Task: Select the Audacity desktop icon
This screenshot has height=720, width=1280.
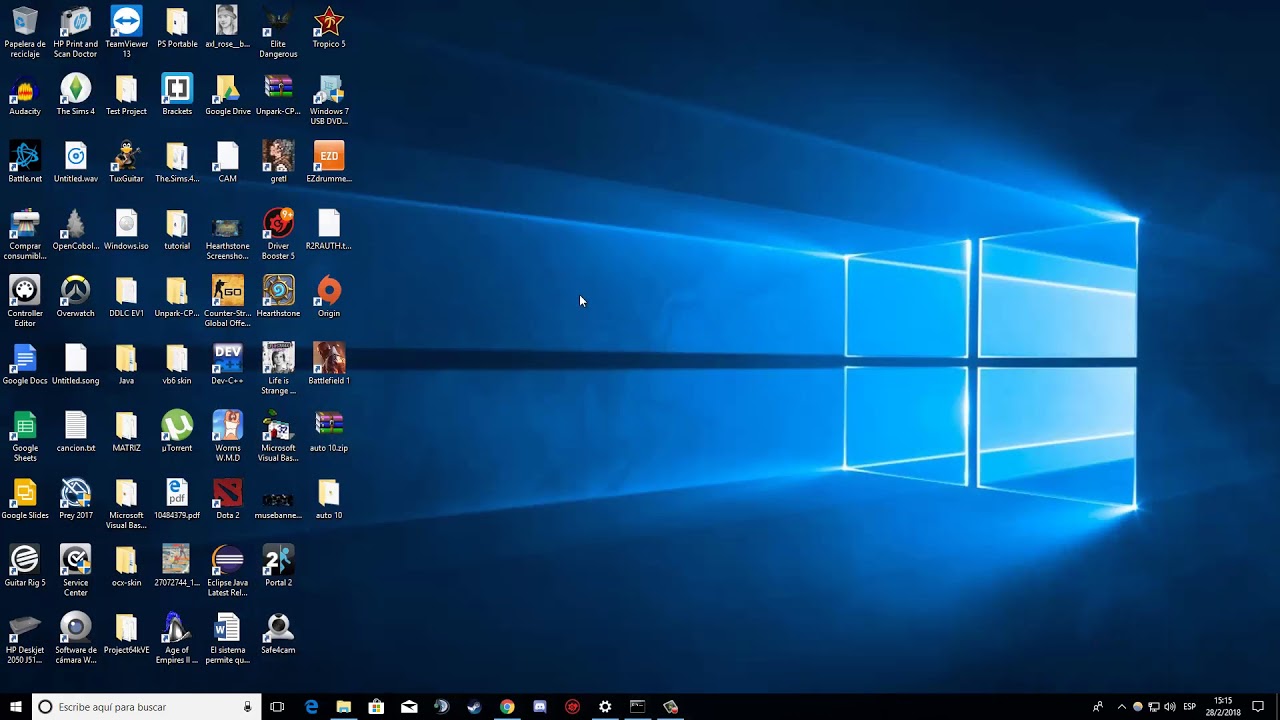Action: click(25, 95)
